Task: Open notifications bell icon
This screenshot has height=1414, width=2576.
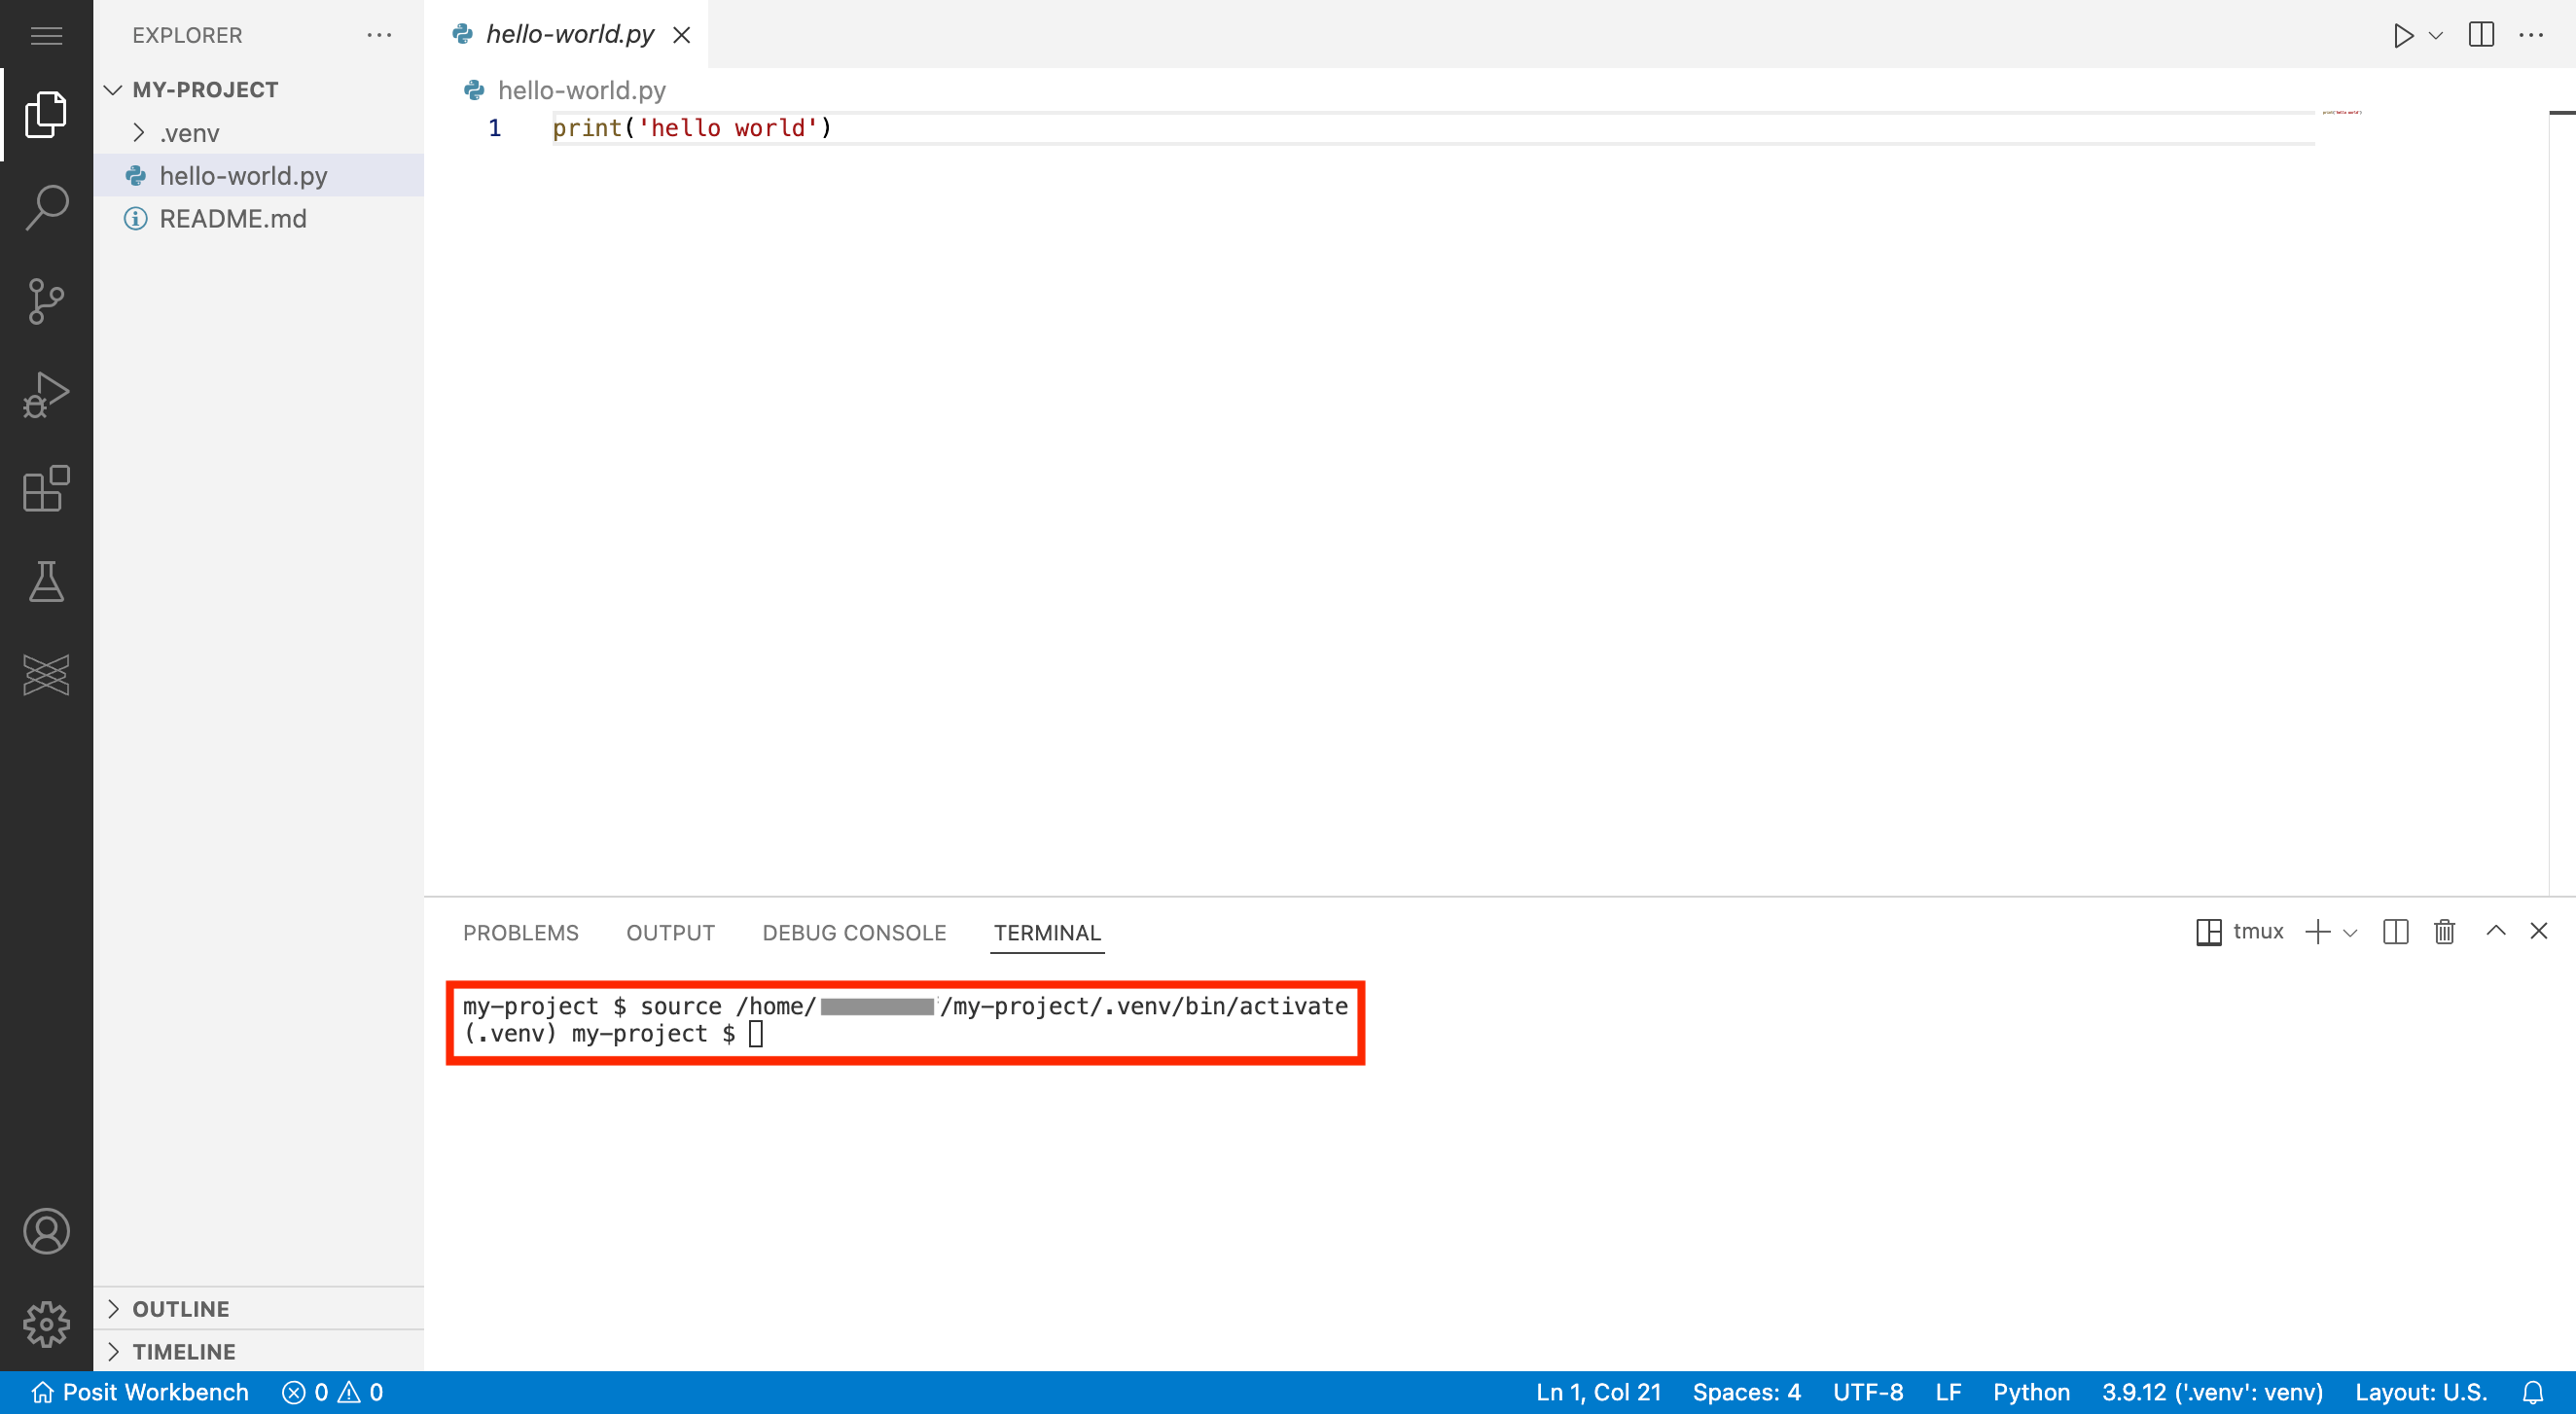Action: click(x=2532, y=1393)
